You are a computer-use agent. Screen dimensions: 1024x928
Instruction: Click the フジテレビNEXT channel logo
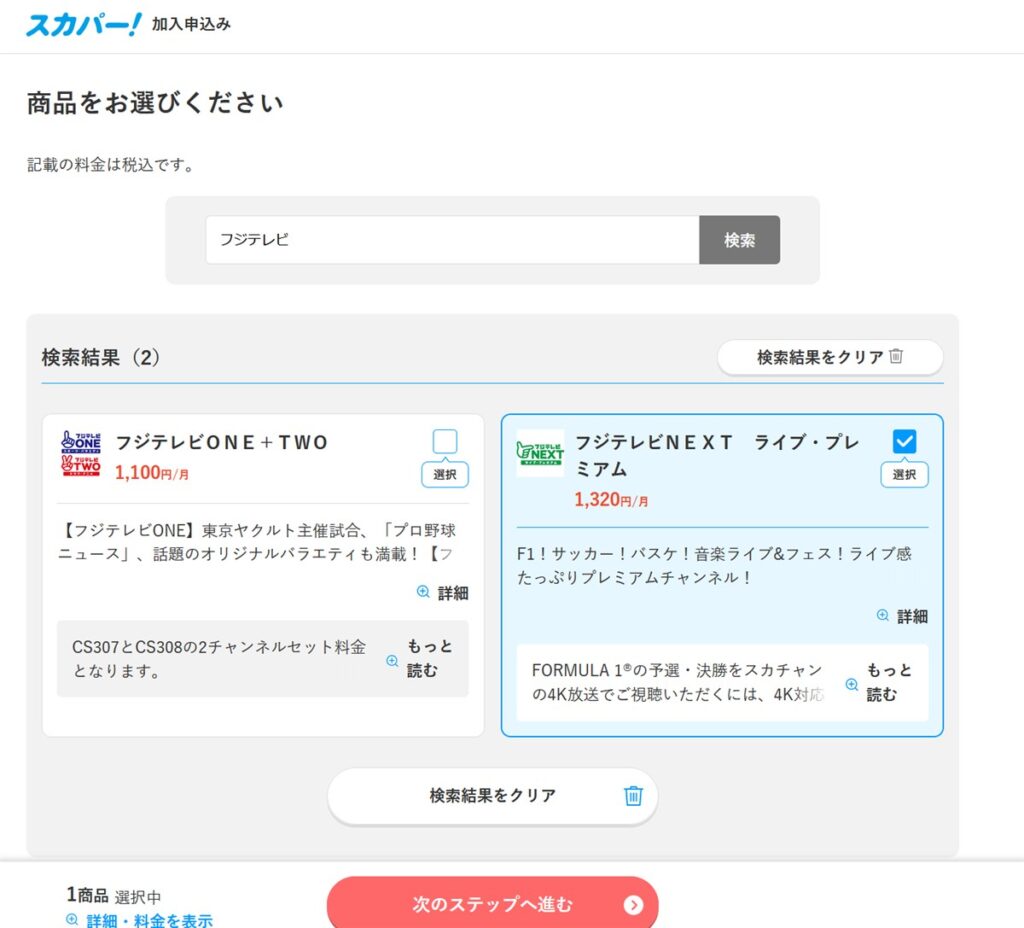click(x=540, y=453)
